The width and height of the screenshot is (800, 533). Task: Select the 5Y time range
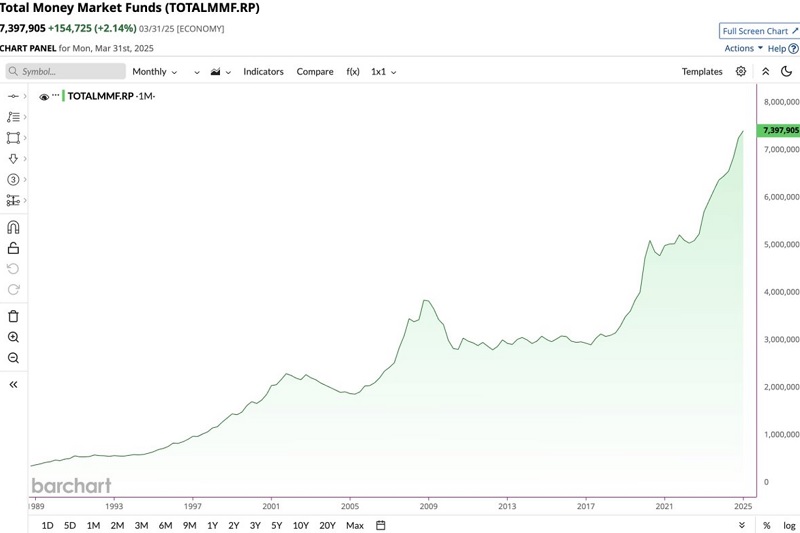coord(277,525)
